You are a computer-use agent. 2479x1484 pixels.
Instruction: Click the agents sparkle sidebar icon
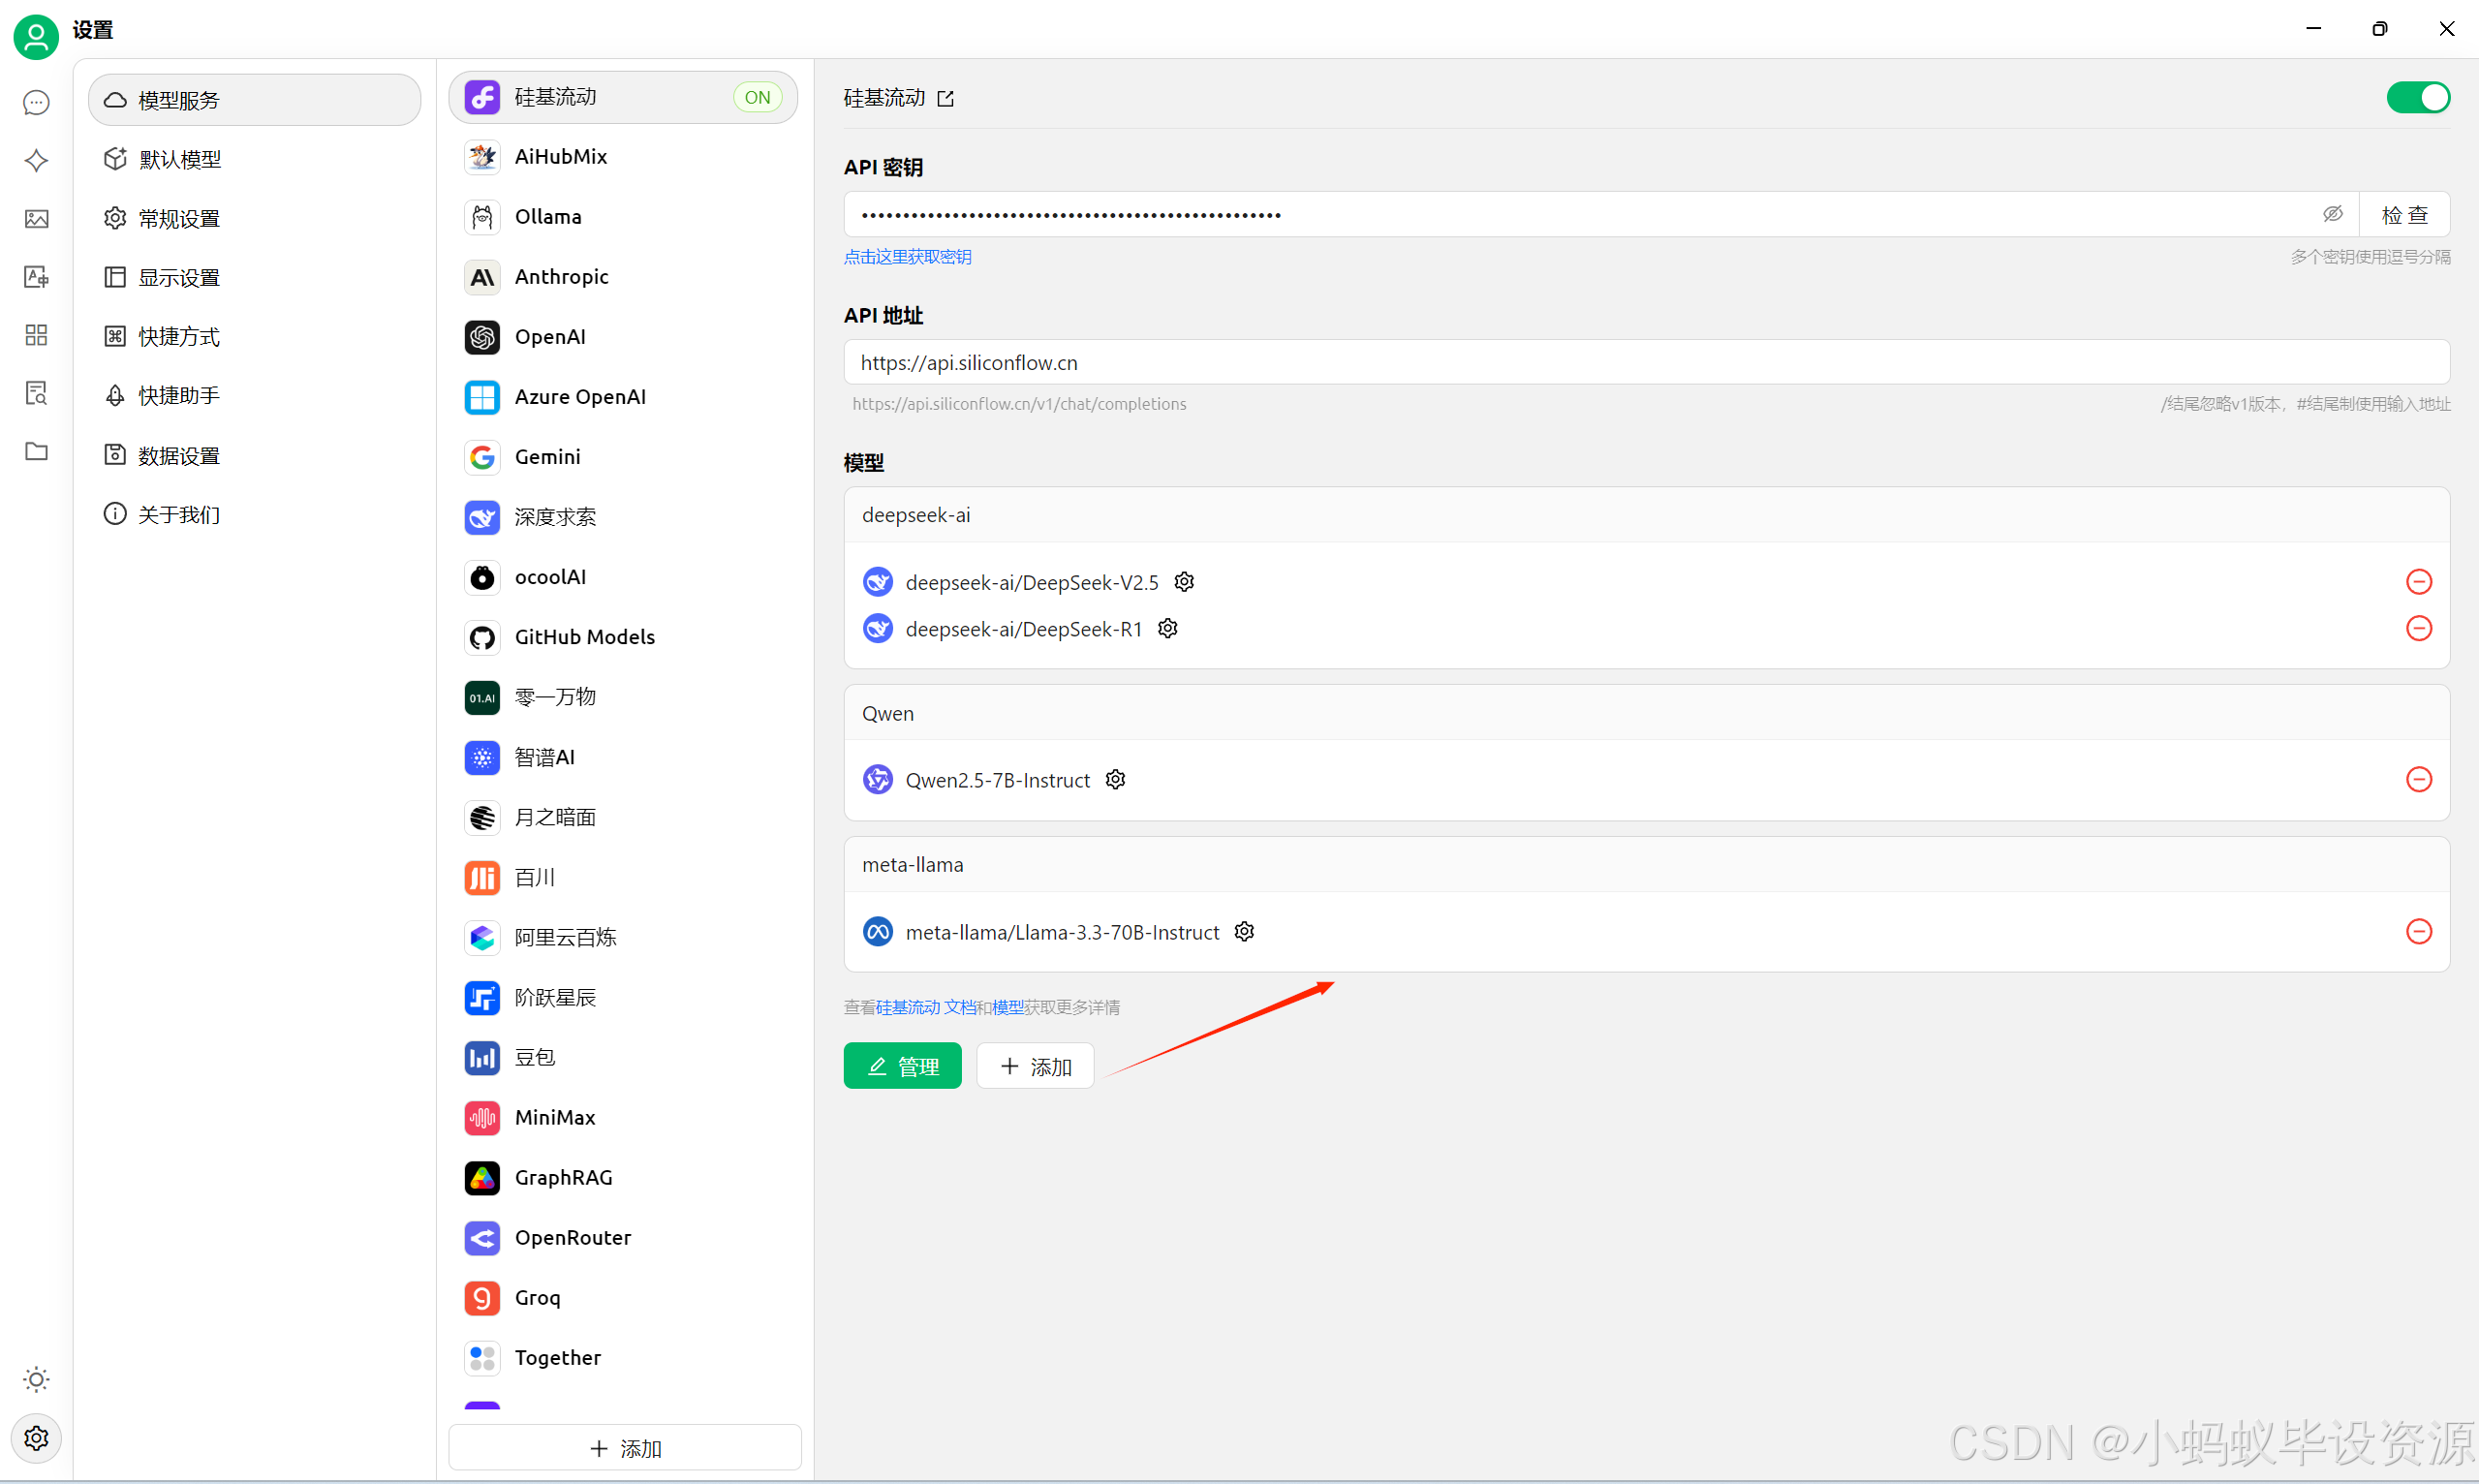36,161
